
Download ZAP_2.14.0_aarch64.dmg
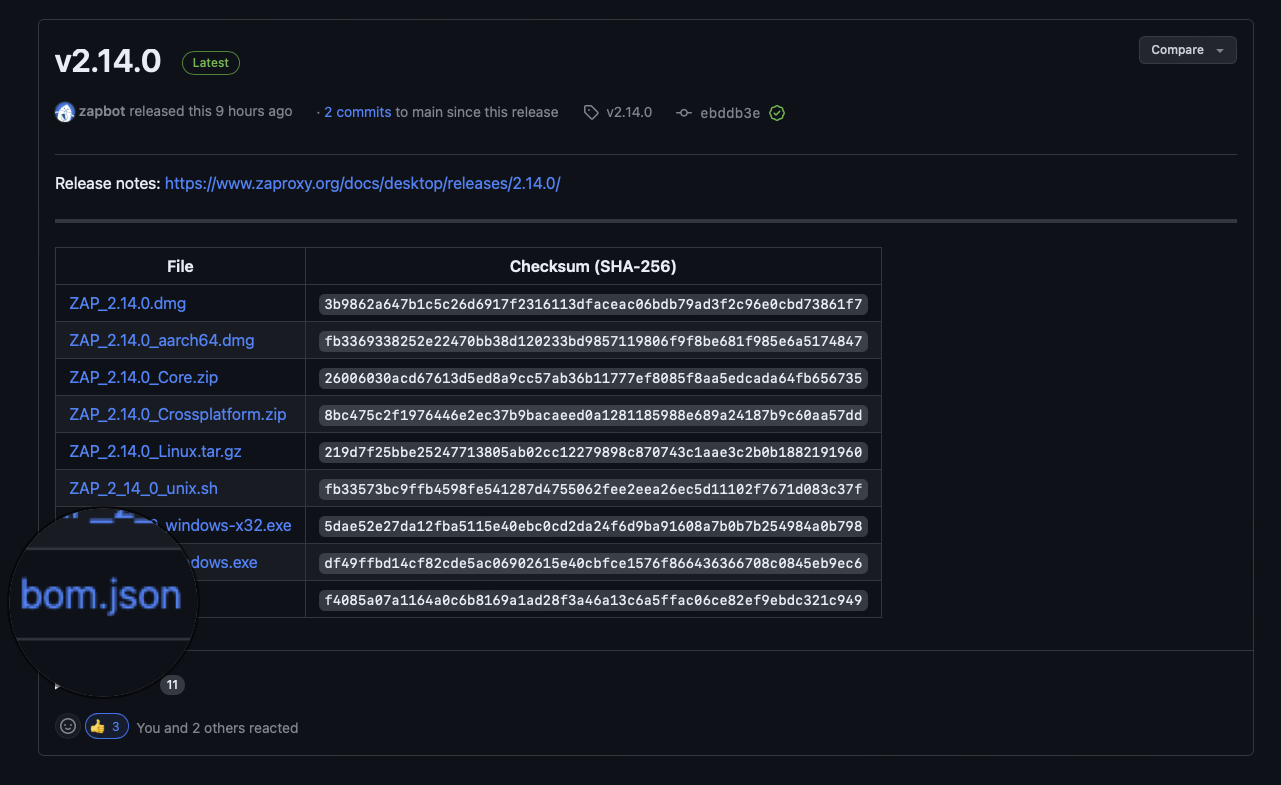click(162, 340)
